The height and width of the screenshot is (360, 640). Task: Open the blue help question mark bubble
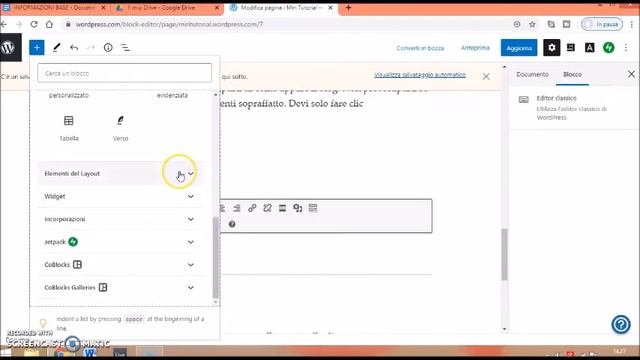click(621, 325)
